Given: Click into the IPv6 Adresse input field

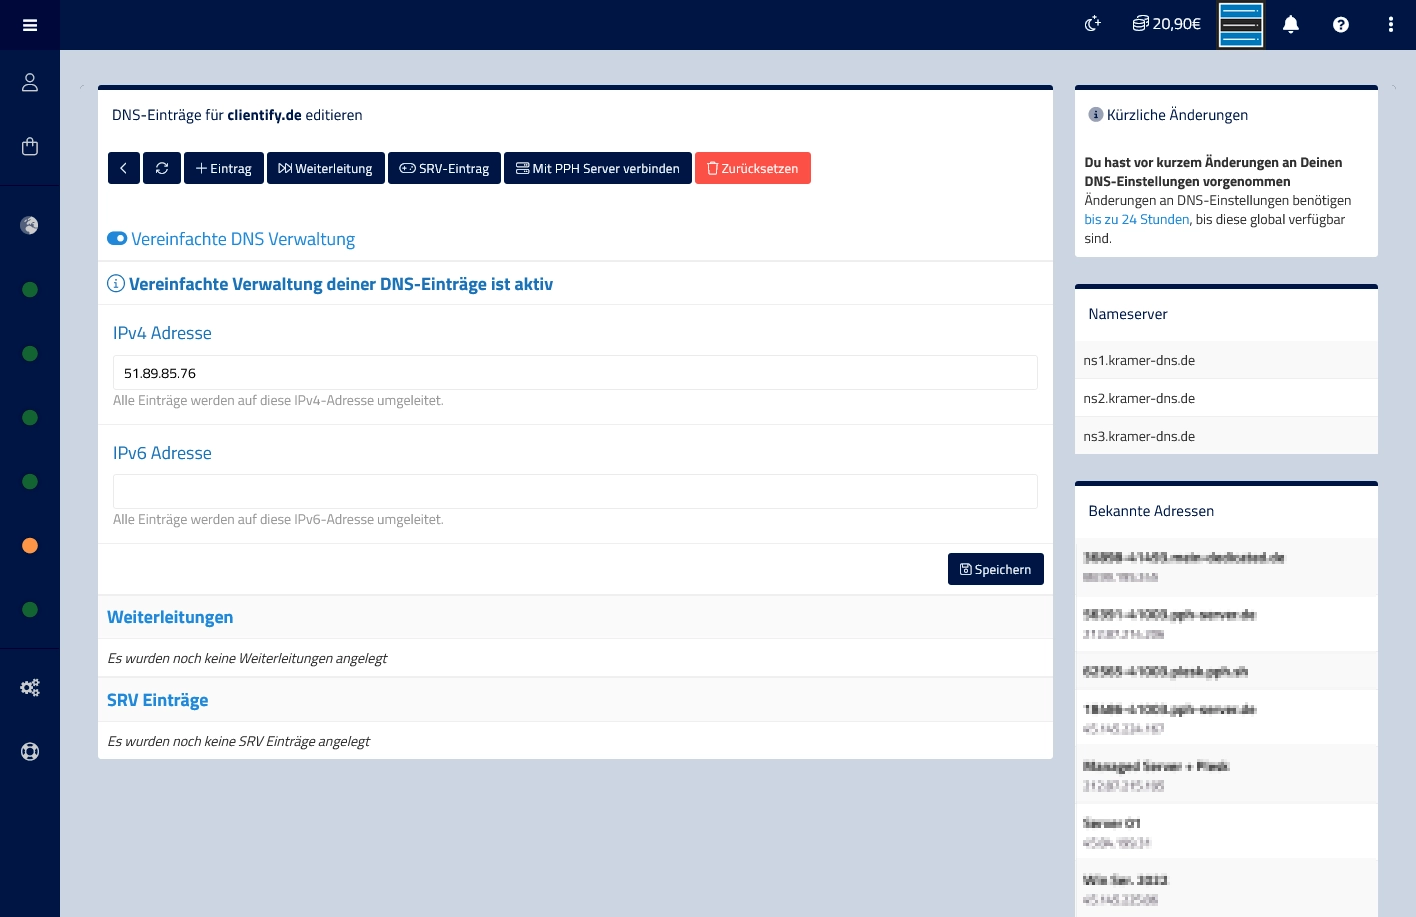Looking at the screenshot, I should pyautogui.click(x=575, y=491).
